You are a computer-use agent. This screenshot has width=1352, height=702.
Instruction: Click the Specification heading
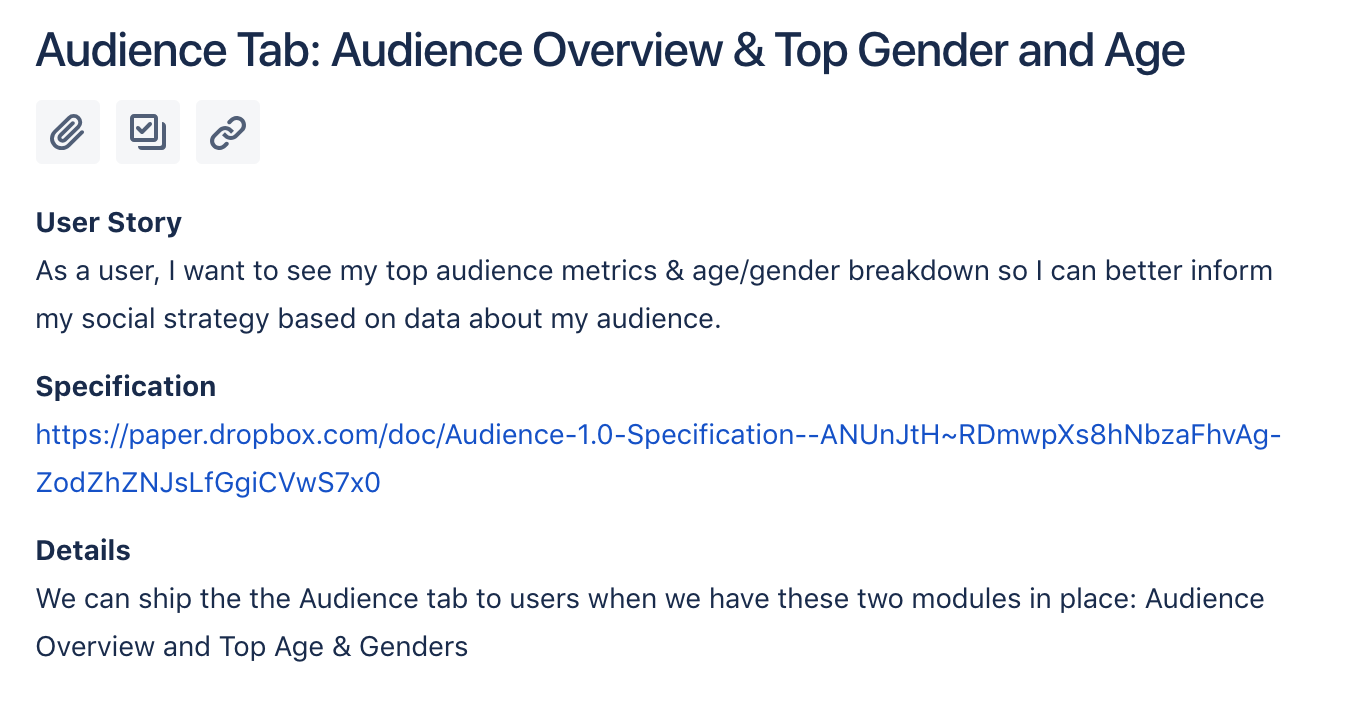pos(125,386)
